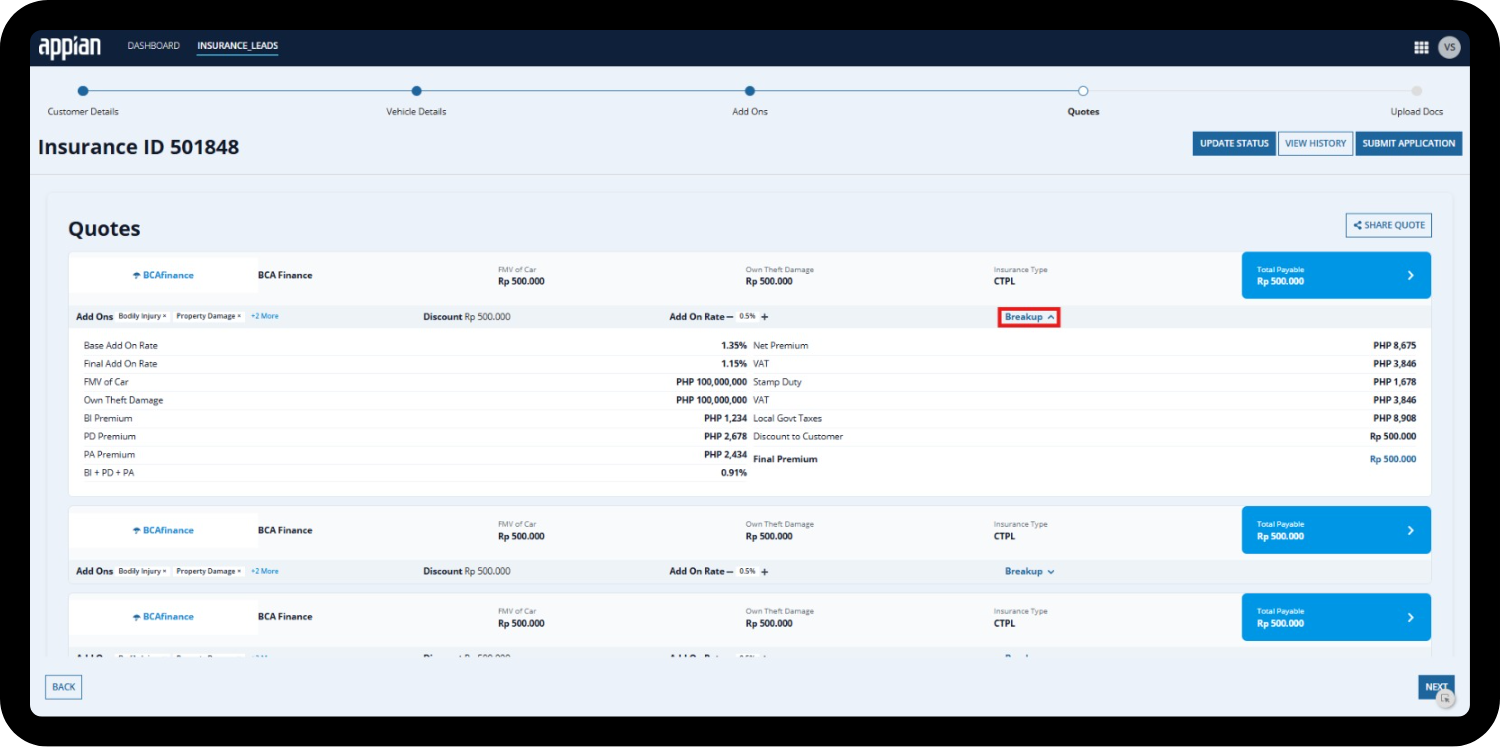
Task: Click the NEXT button
Action: [x=1436, y=687]
